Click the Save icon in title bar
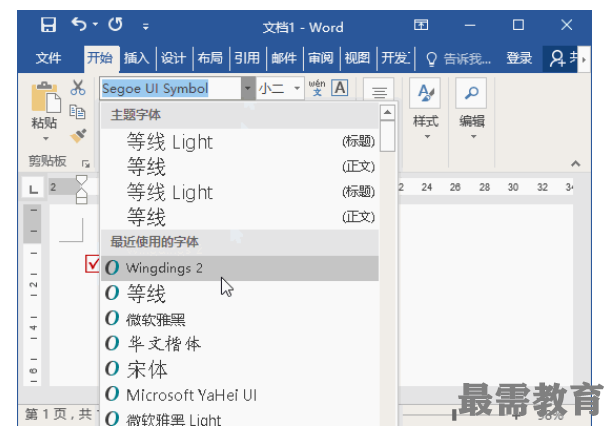This screenshot has height=439, width=610. [48, 25]
